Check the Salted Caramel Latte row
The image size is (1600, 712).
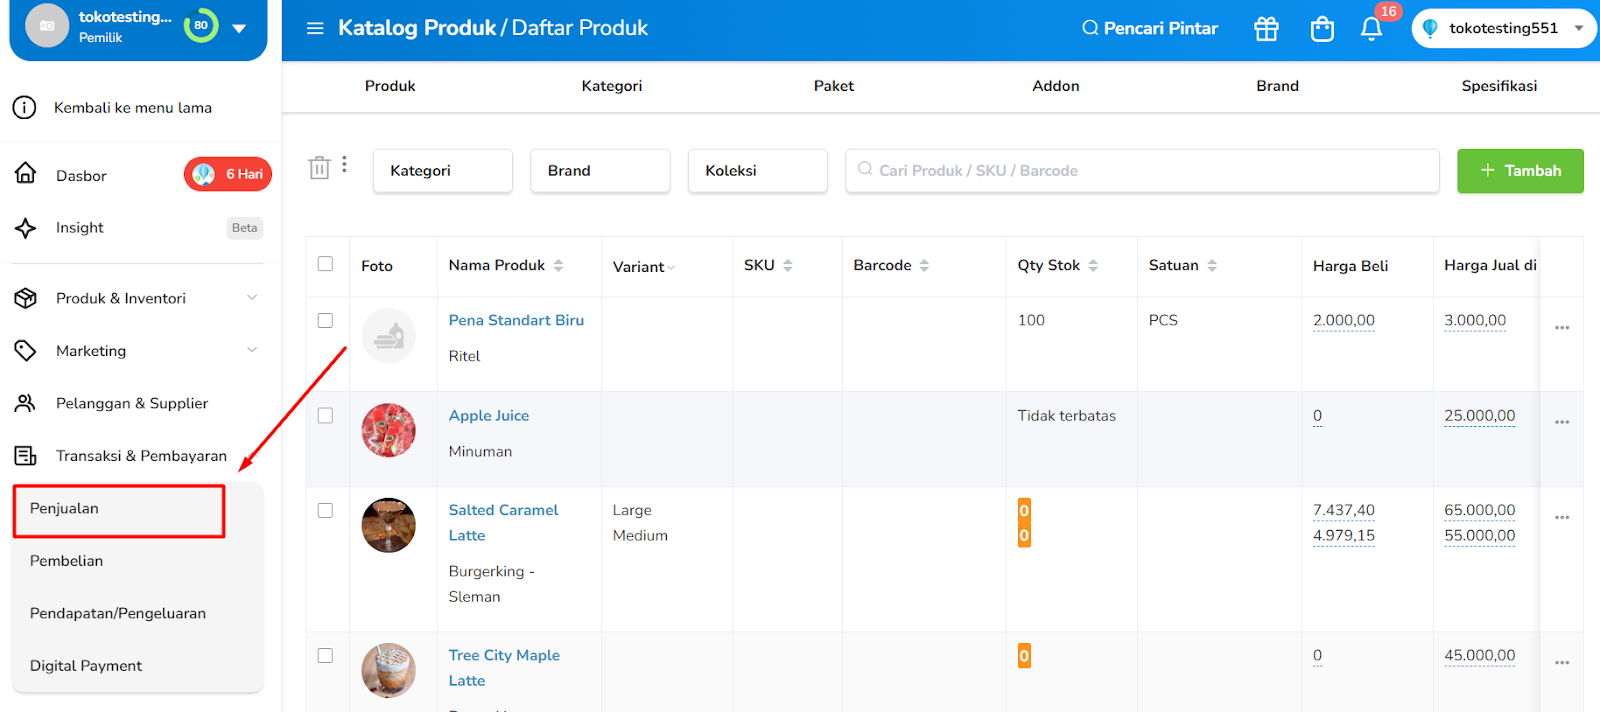click(325, 510)
